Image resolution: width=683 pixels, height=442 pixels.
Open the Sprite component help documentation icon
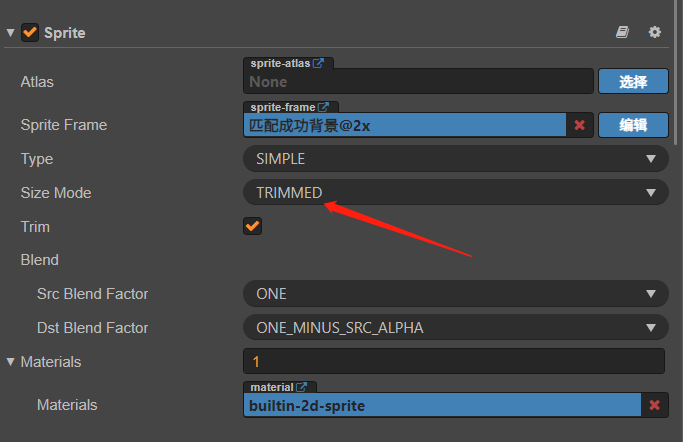[623, 32]
